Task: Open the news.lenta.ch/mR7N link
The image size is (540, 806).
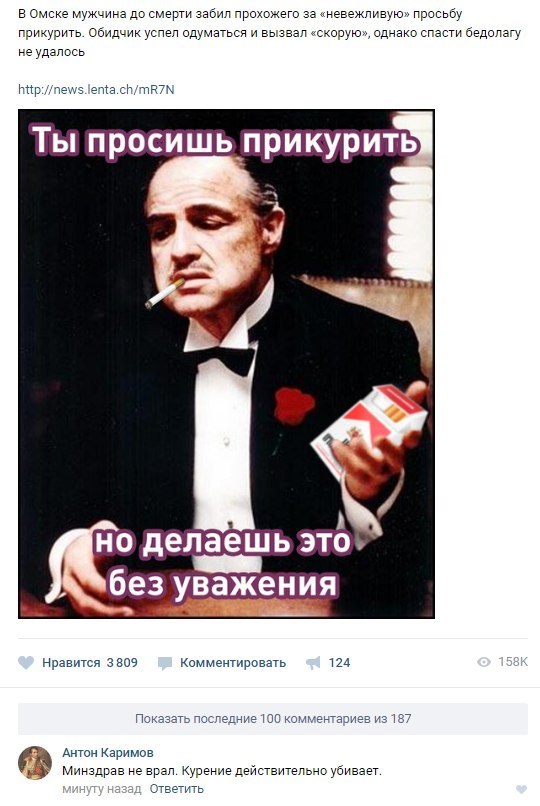Action: (96, 89)
